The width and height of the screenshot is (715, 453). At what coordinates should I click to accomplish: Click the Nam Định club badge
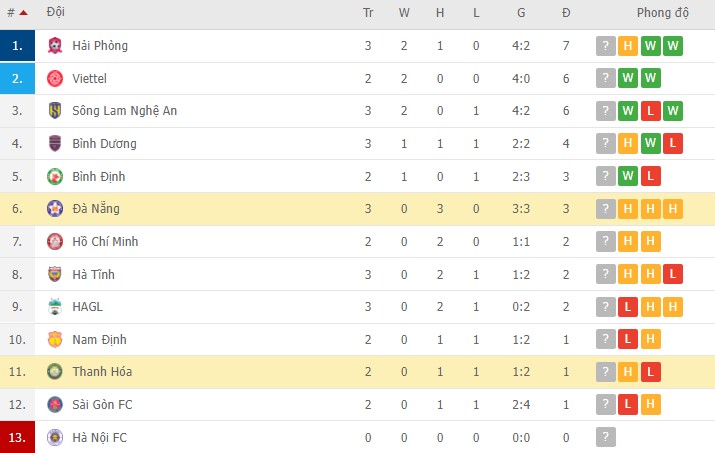(55, 340)
